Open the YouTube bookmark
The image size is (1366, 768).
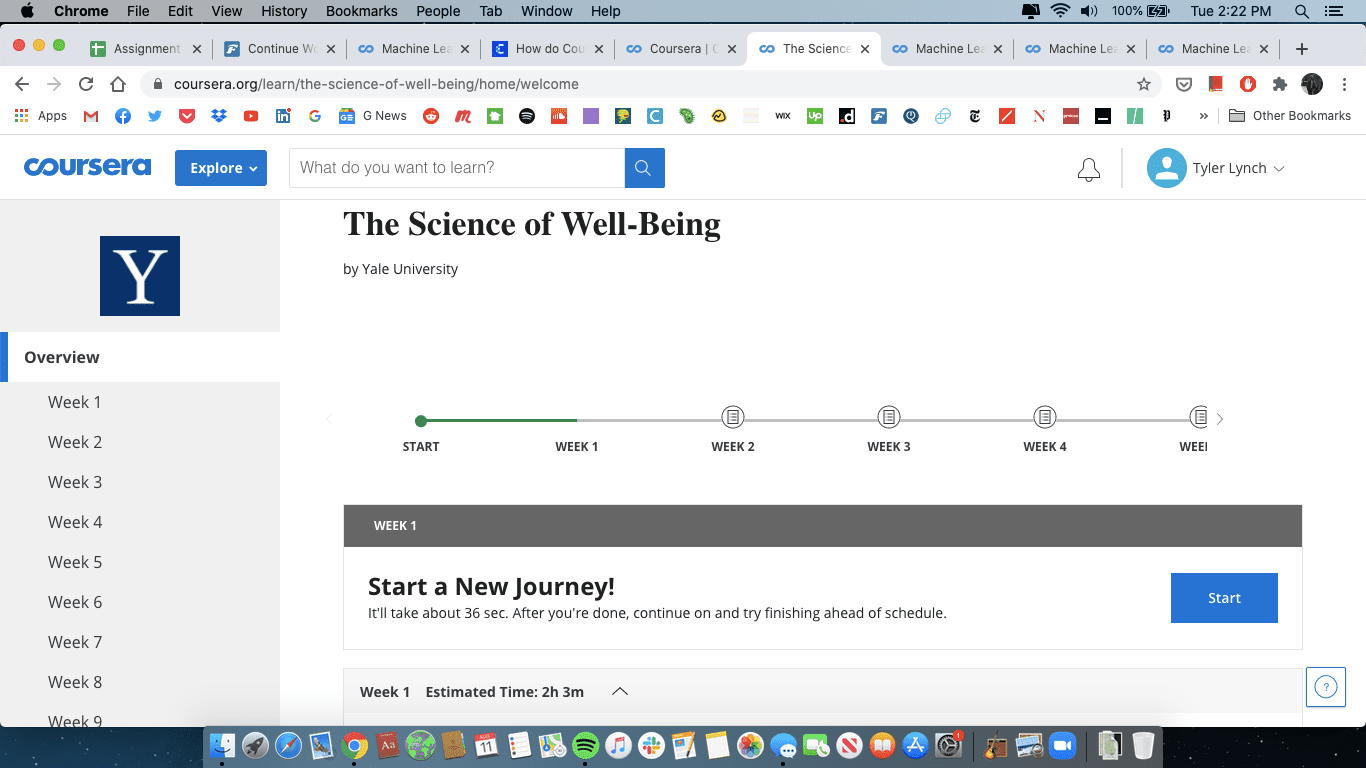point(251,116)
